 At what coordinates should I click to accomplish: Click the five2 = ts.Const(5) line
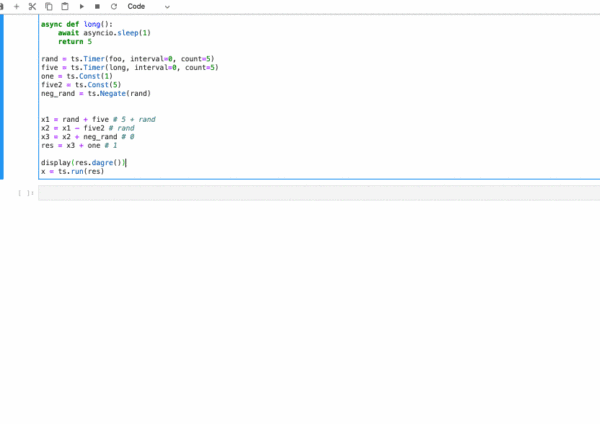tap(81, 85)
